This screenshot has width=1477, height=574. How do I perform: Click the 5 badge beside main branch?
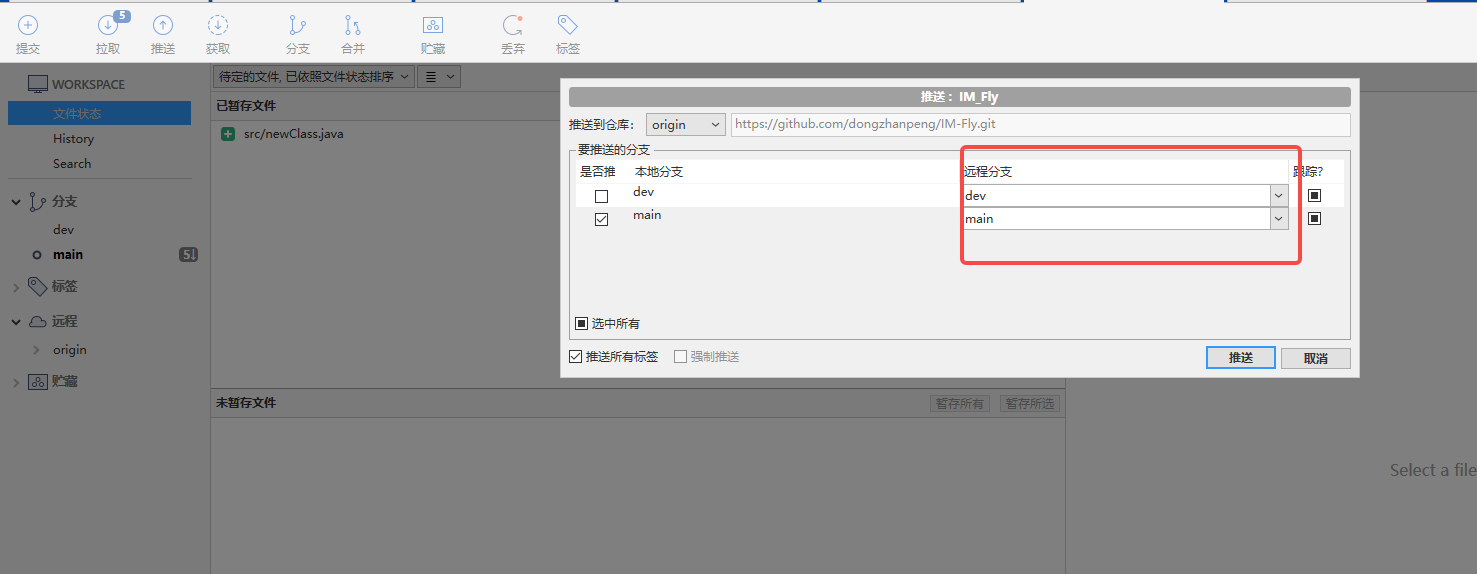188,255
